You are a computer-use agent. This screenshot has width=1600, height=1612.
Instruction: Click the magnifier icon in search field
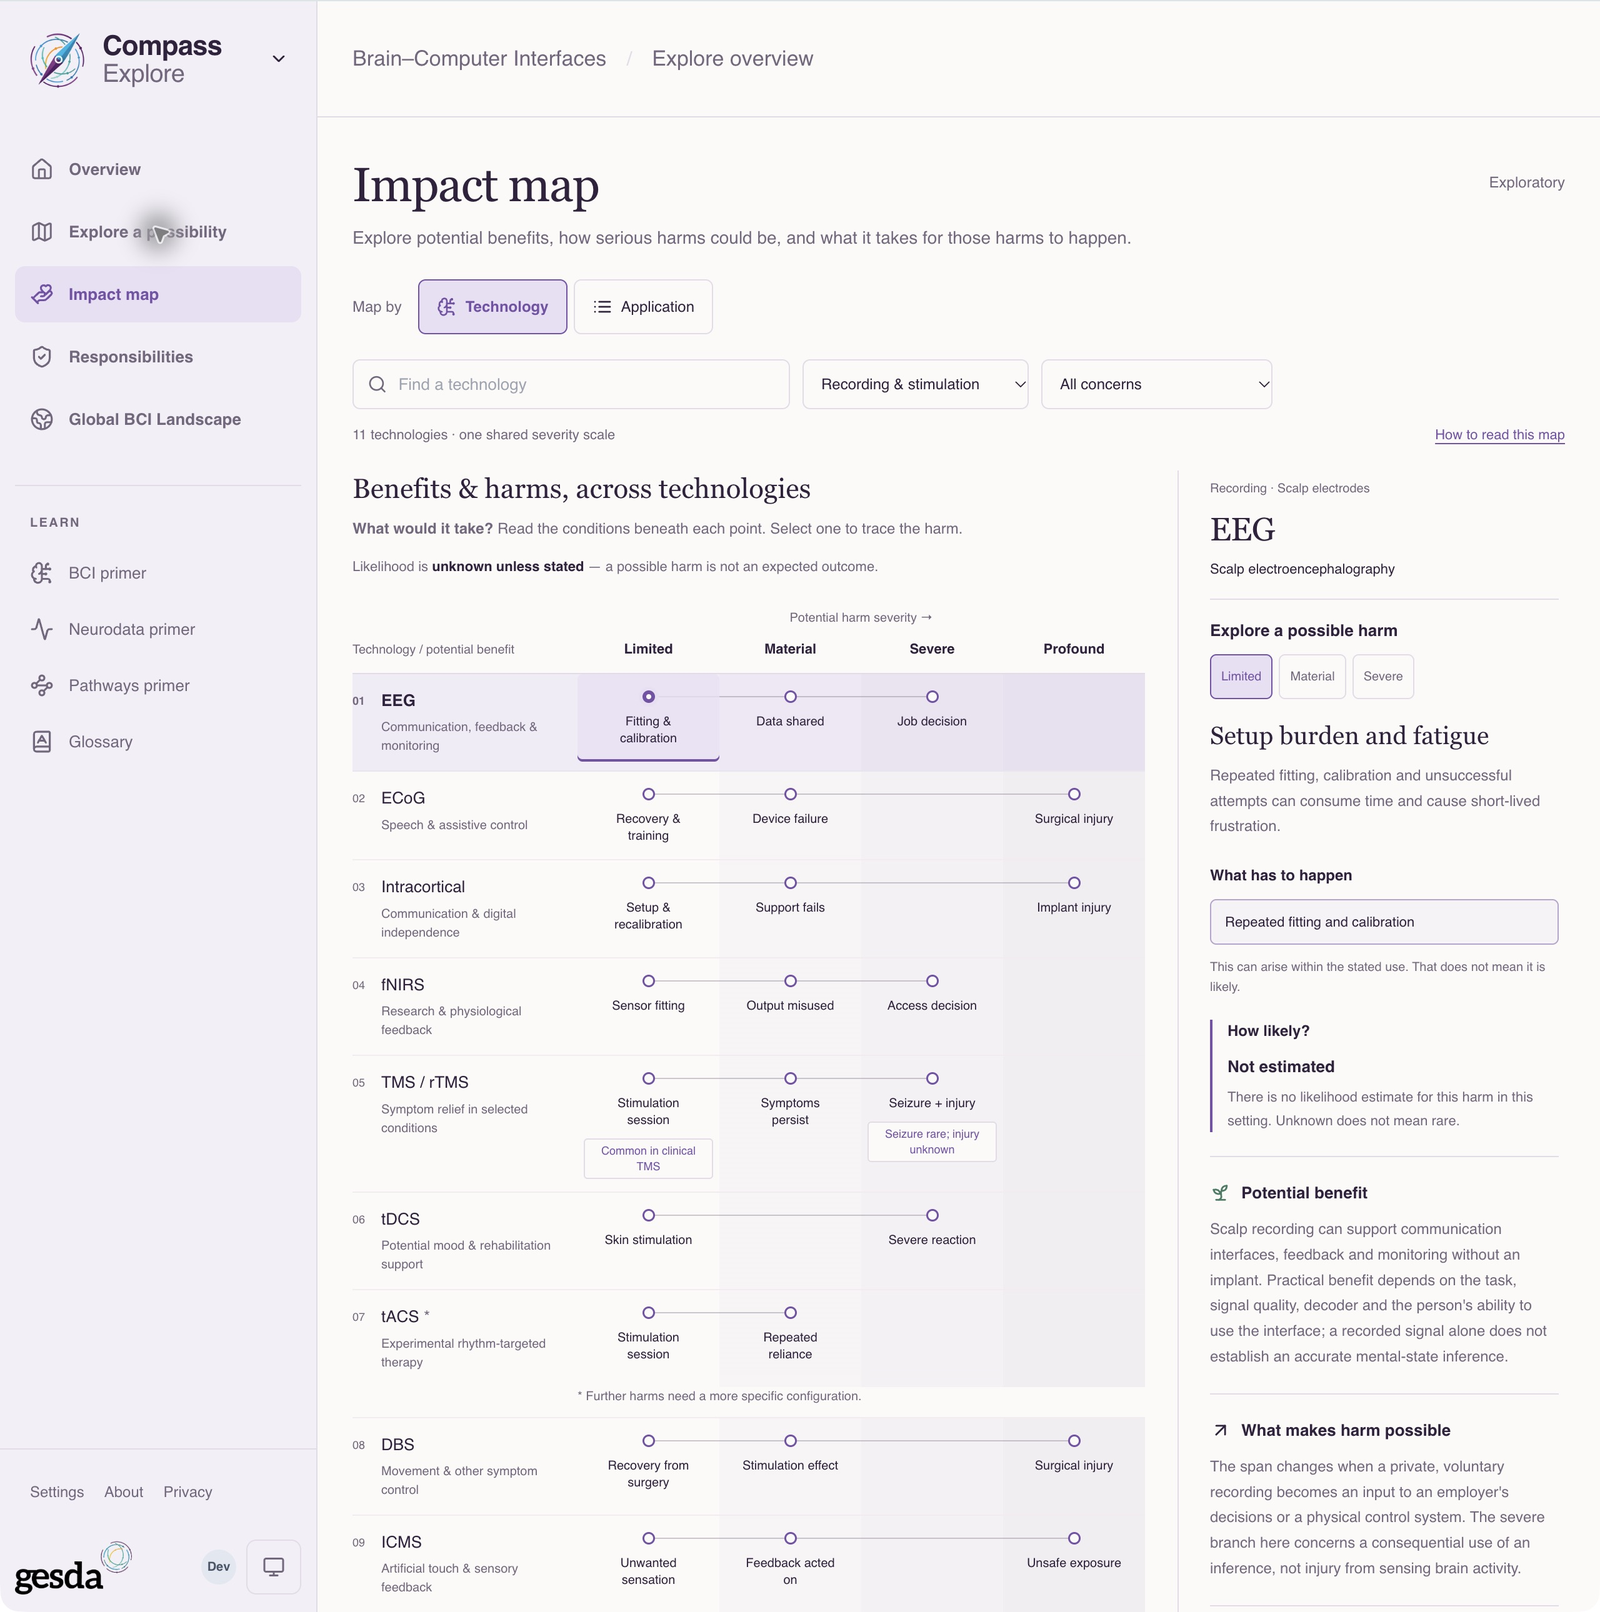[377, 384]
